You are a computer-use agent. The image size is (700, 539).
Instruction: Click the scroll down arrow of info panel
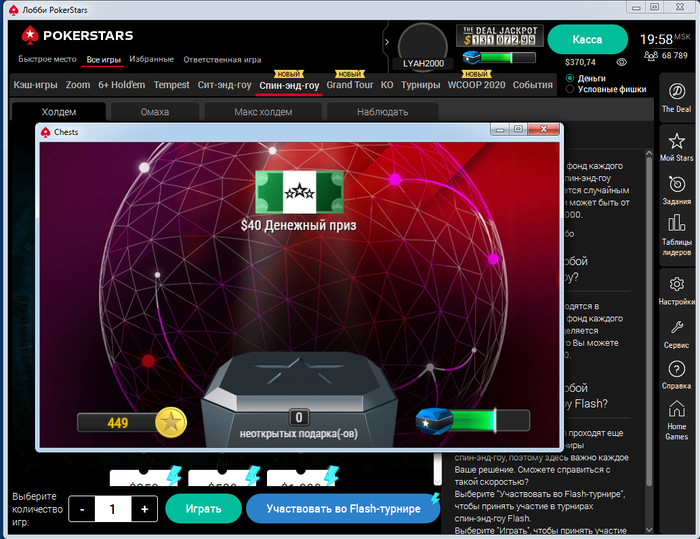[x=649, y=530]
